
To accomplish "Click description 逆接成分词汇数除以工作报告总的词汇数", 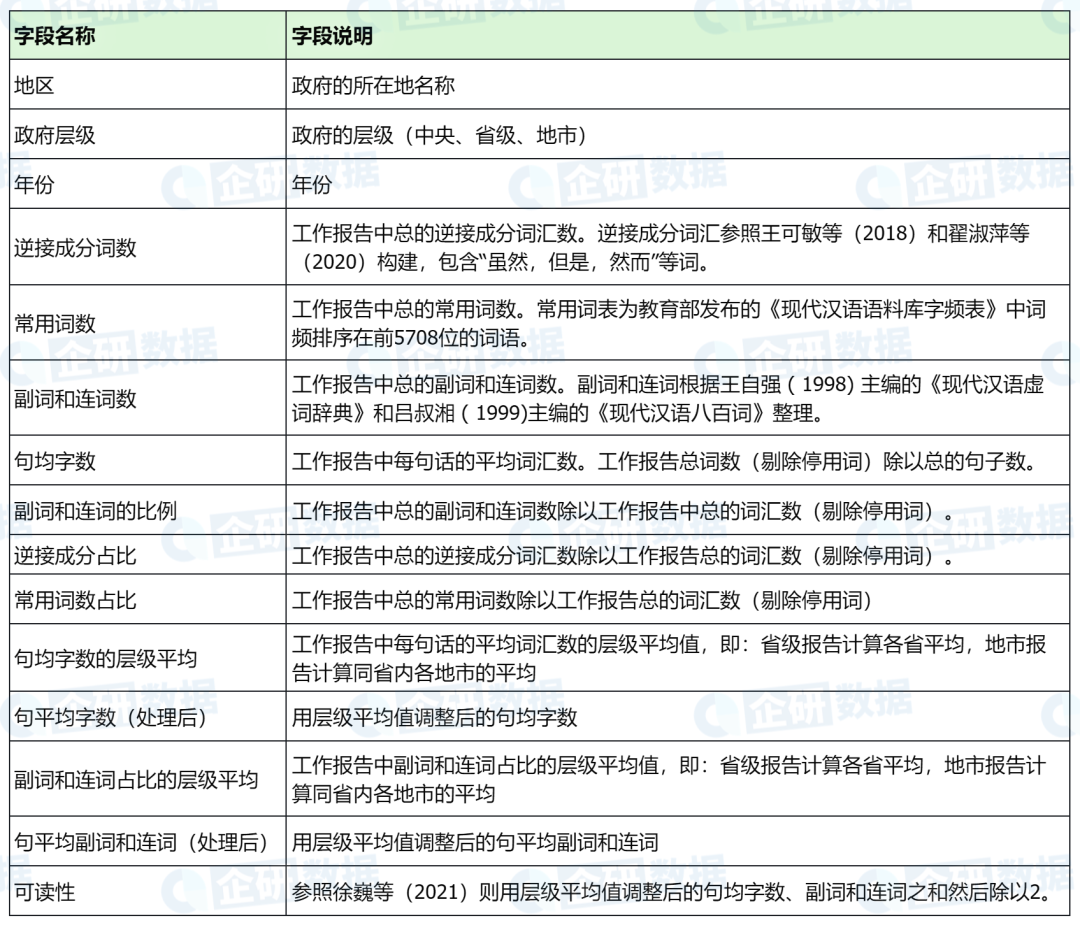I will (x=678, y=555).
